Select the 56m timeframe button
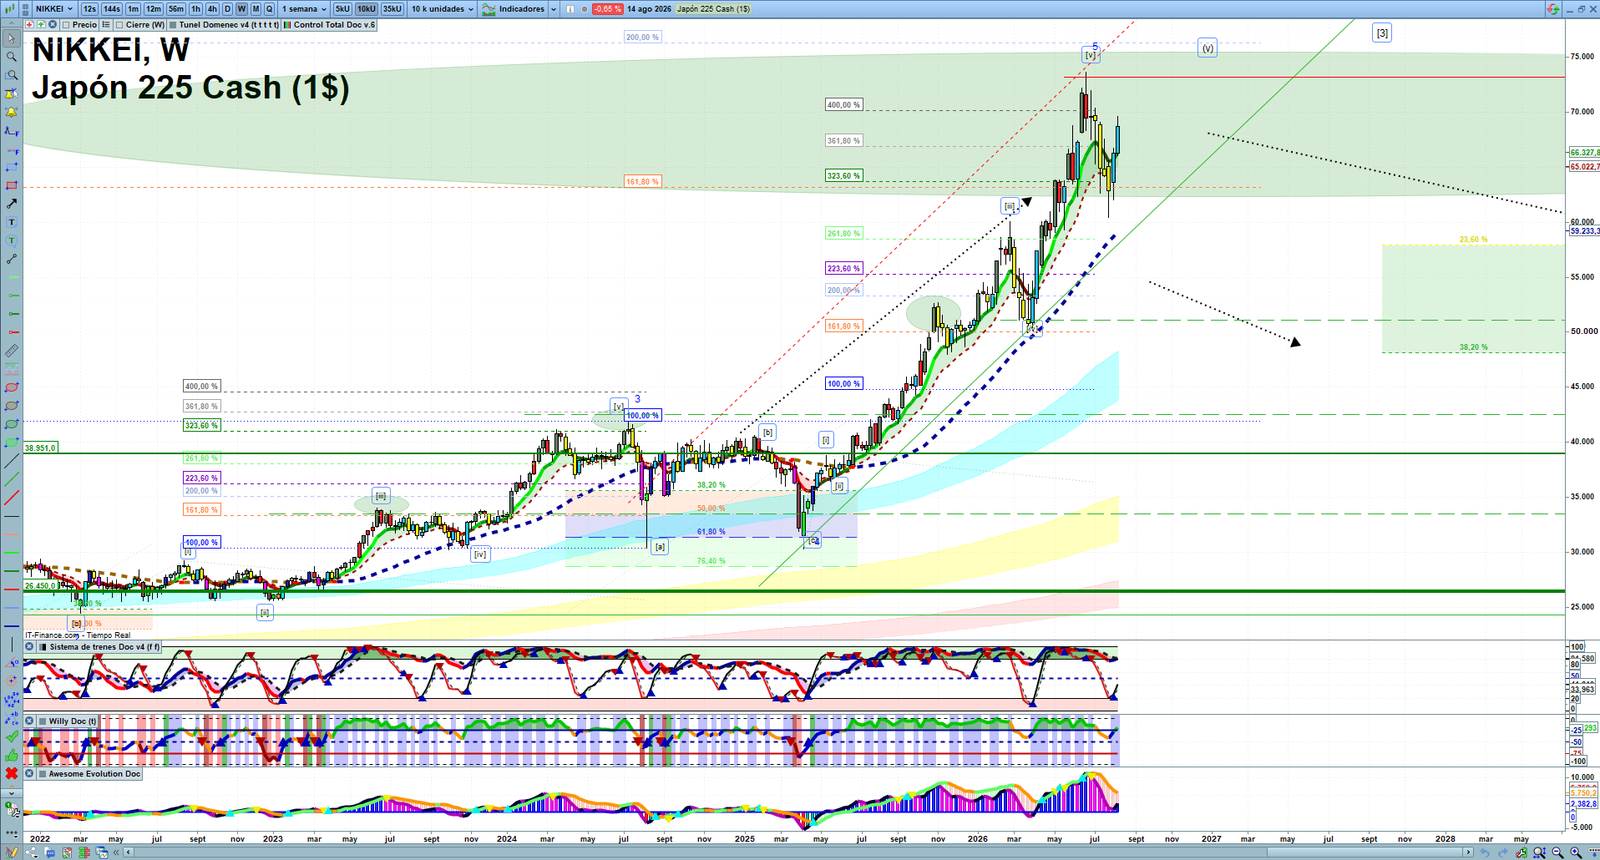This screenshot has height=860, width=1600. point(176,8)
